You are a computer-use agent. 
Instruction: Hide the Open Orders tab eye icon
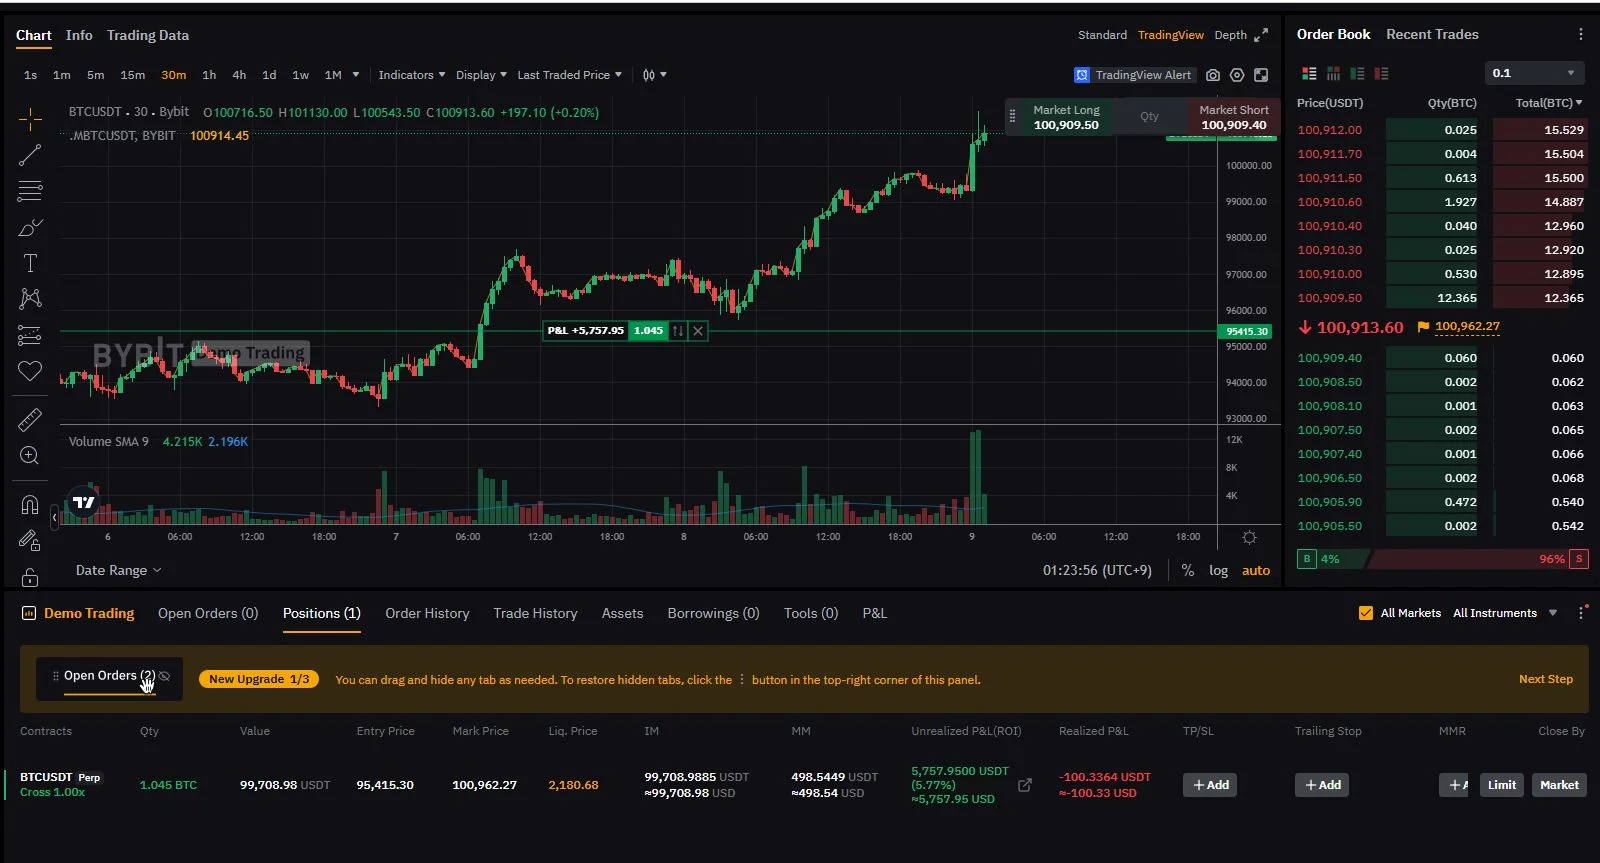coord(165,677)
